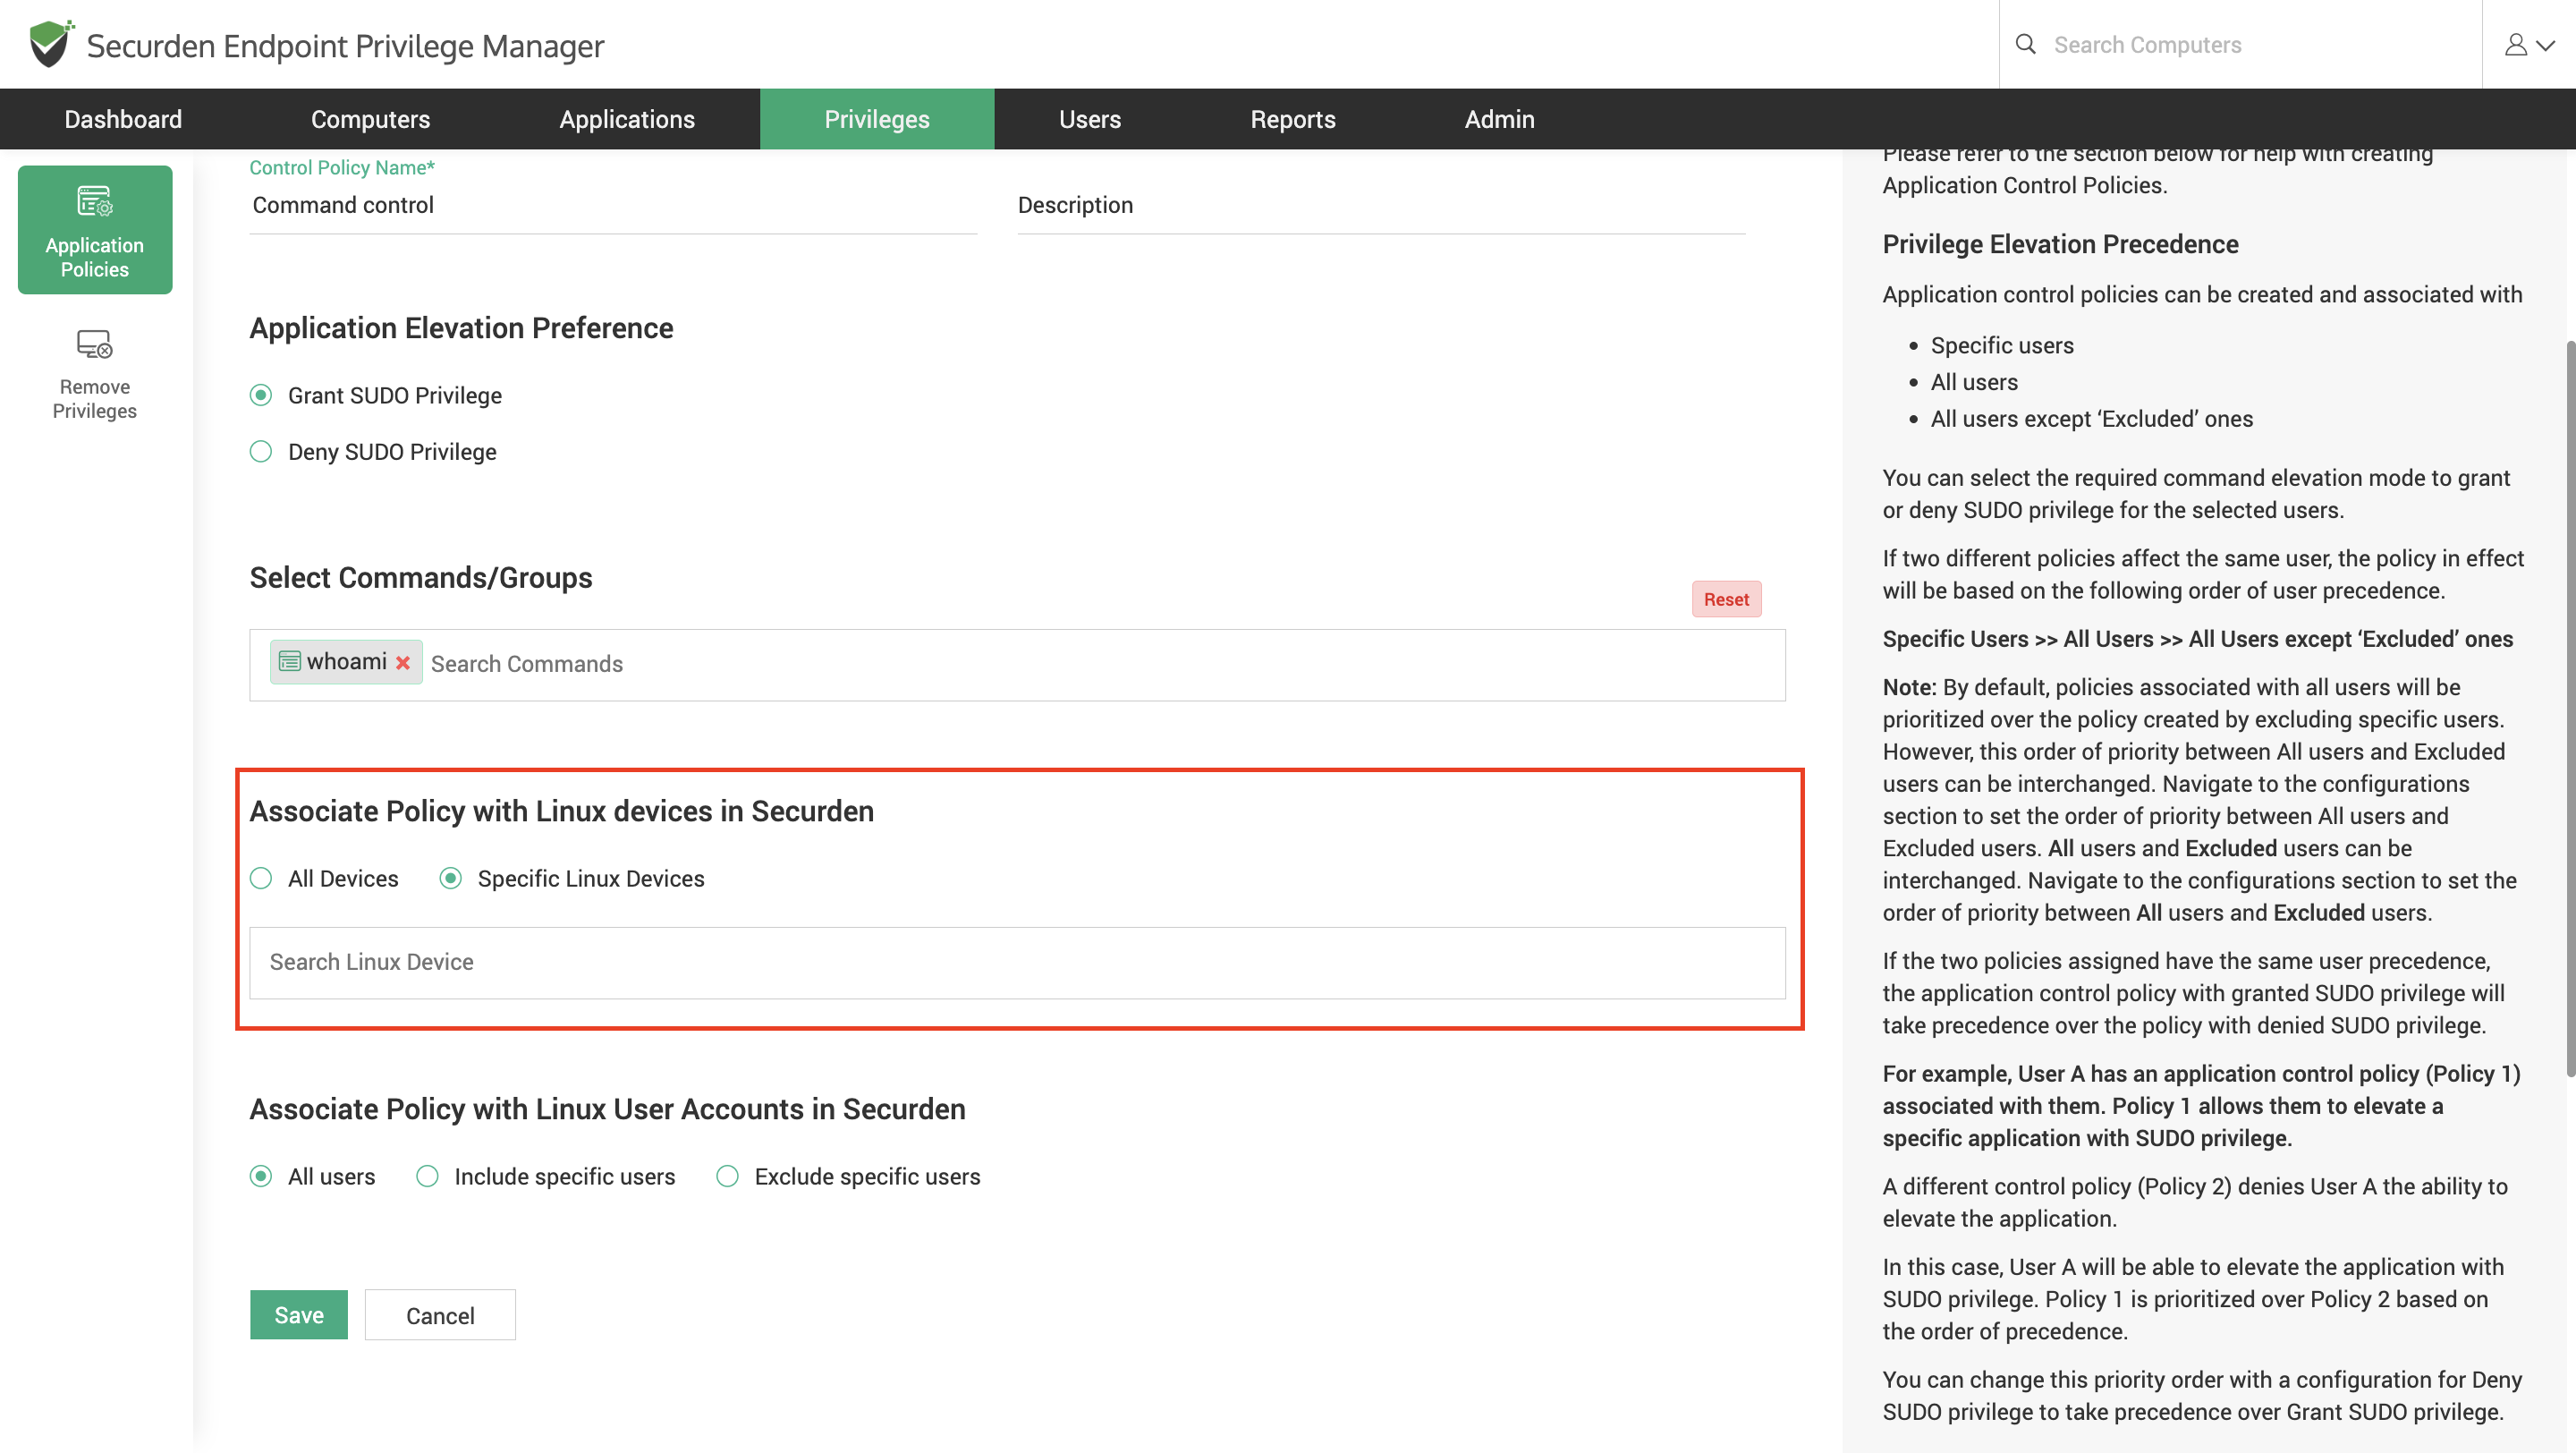
Task: Go to the Admin tab
Action: tap(1499, 119)
